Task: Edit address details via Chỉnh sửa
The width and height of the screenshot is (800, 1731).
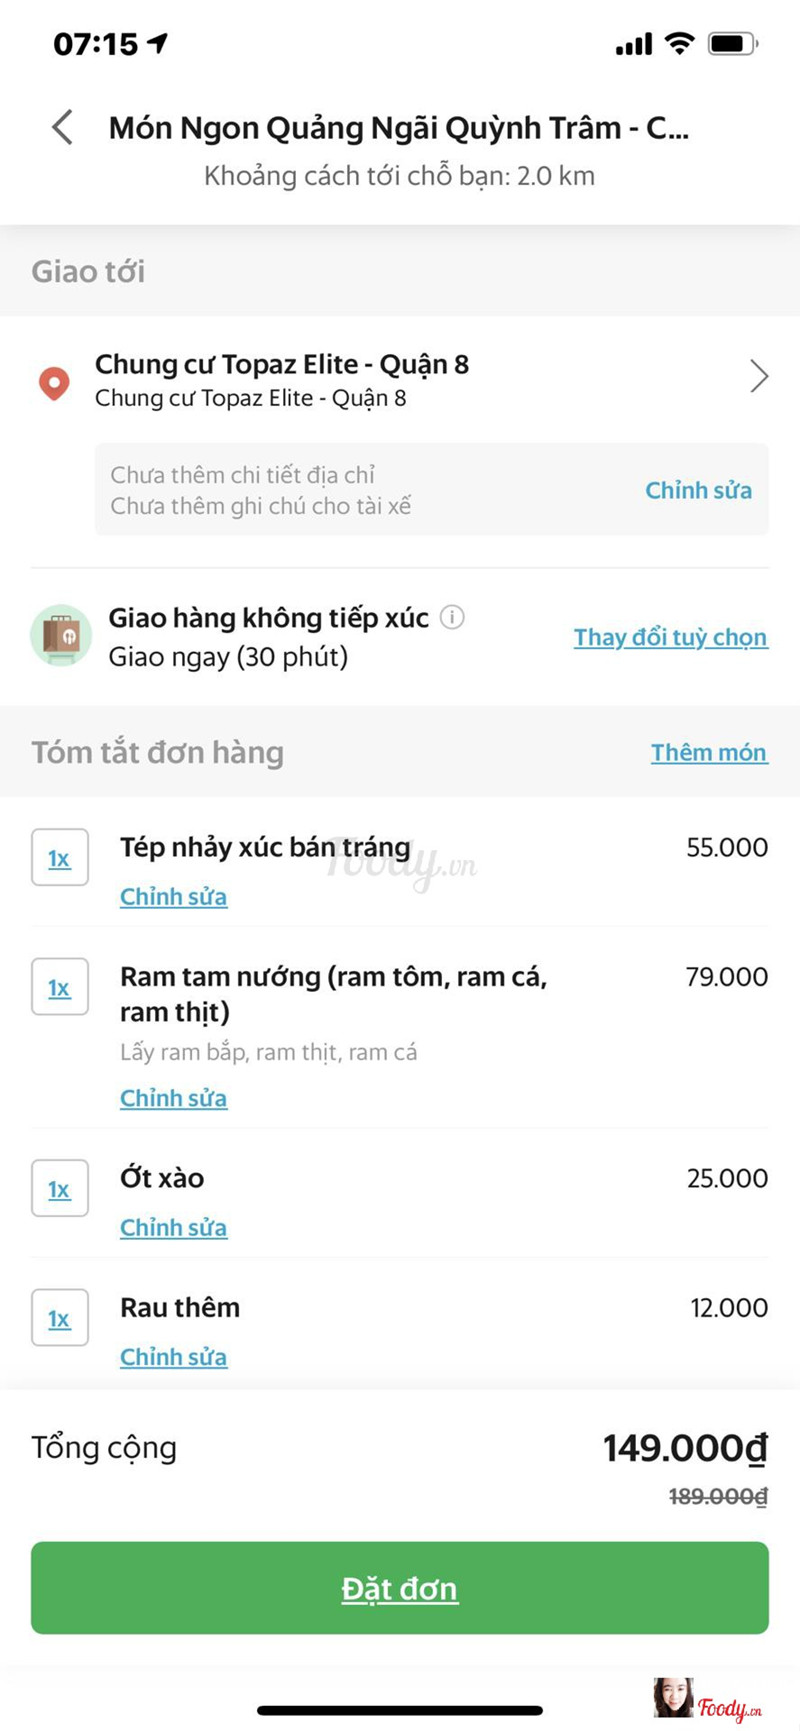Action: (698, 490)
